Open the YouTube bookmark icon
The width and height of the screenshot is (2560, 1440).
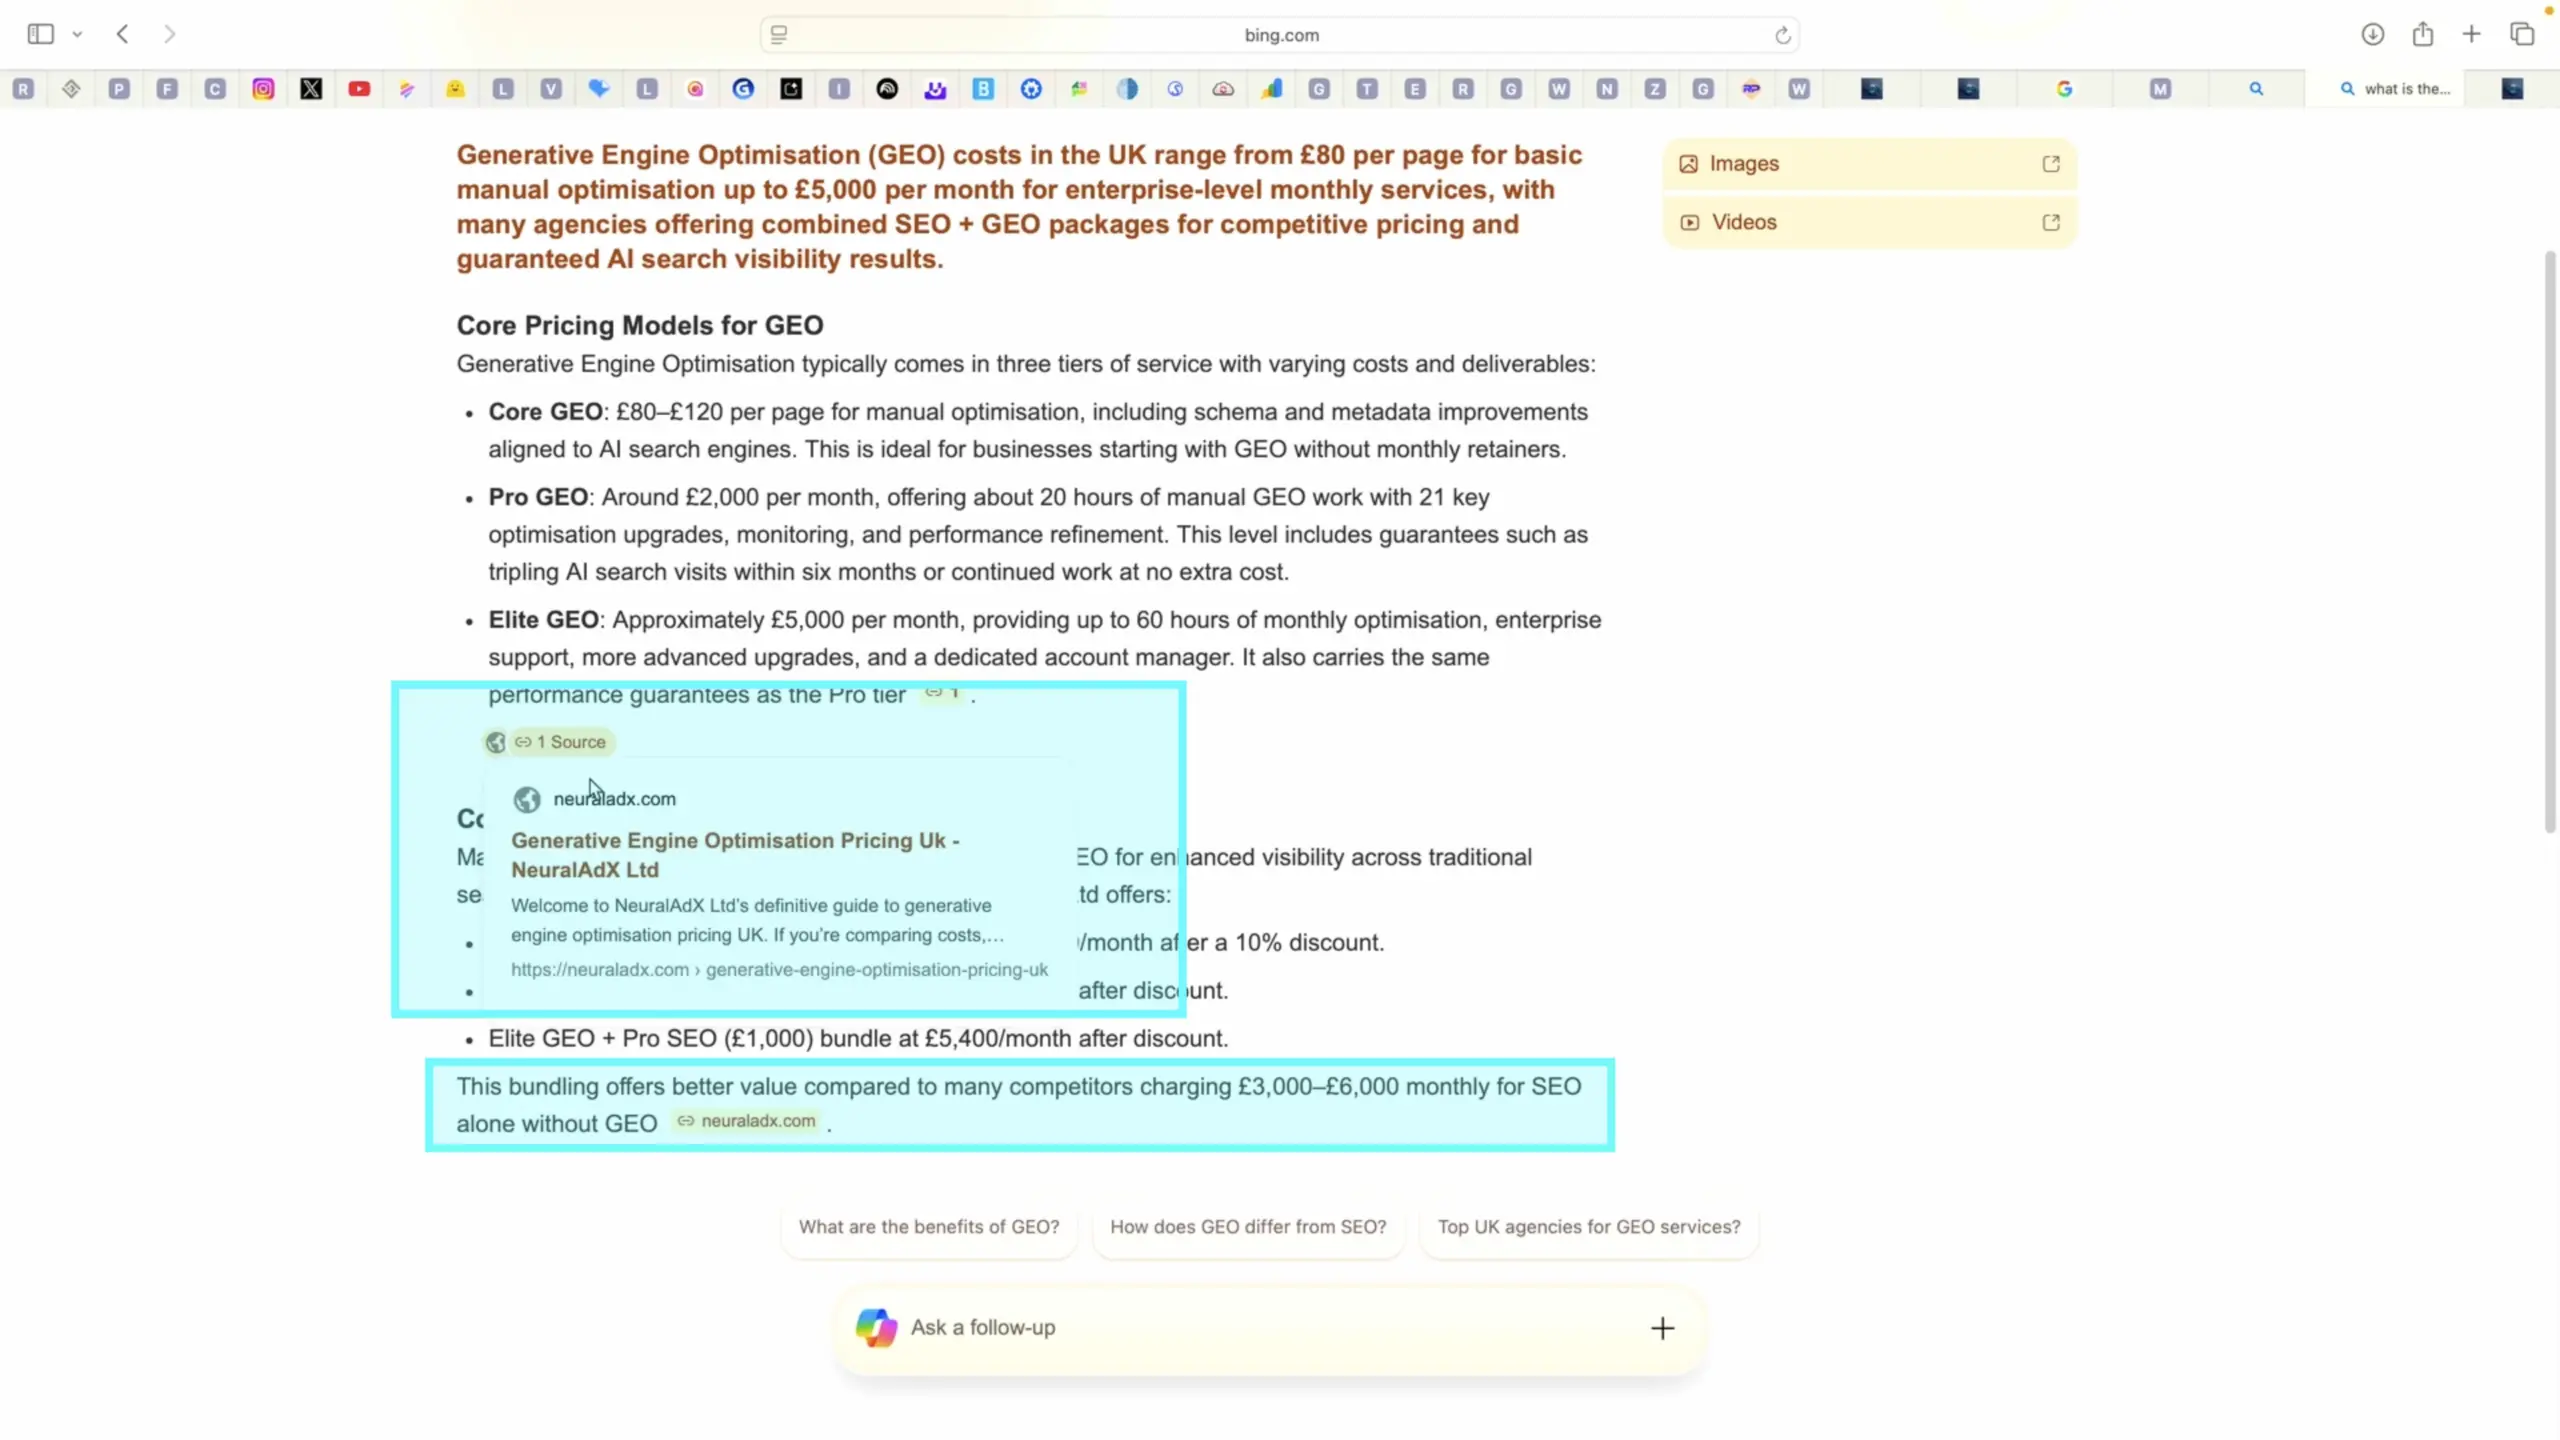click(x=359, y=89)
